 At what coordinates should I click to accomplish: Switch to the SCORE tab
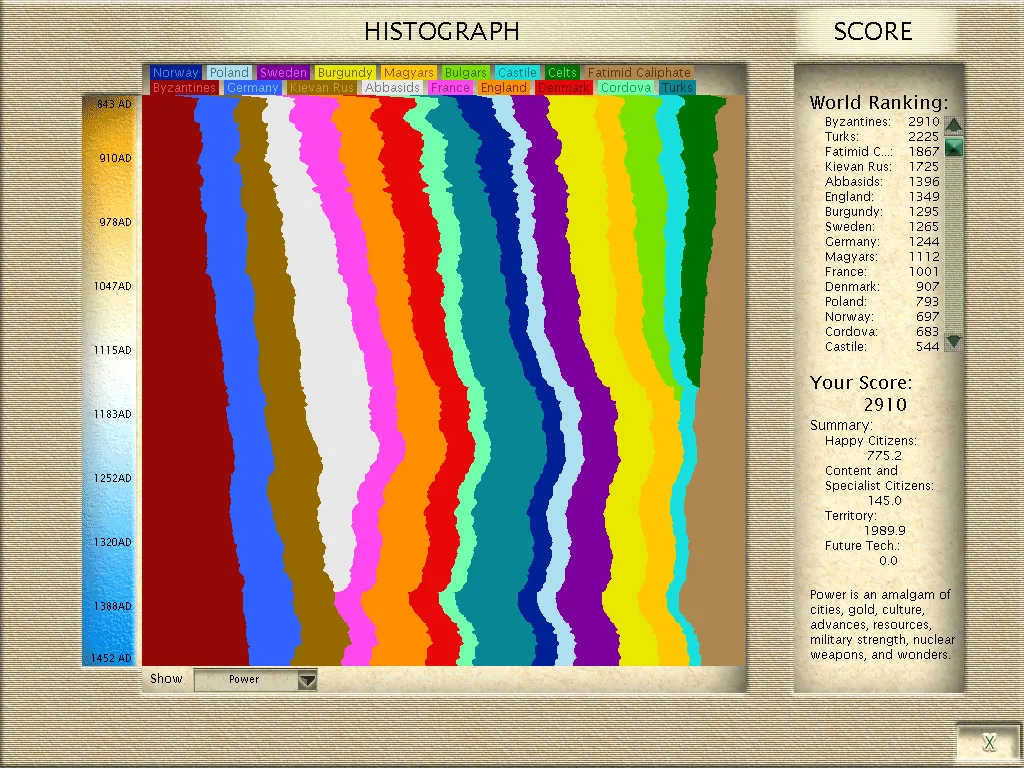tap(872, 31)
